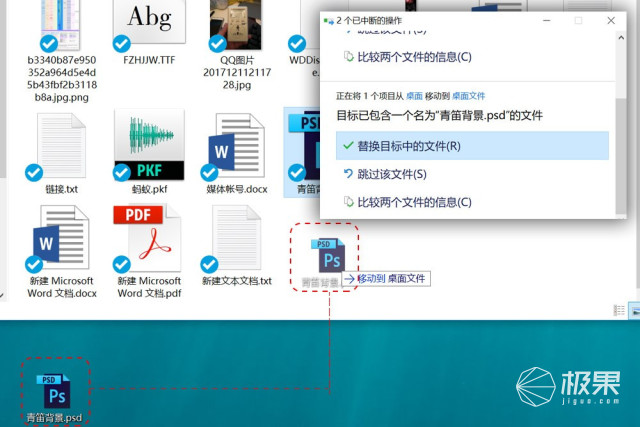Viewport: 640px width, 427px height.
Task: Select the highlighted PSD file in the folder
Action: [x=303, y=152]
